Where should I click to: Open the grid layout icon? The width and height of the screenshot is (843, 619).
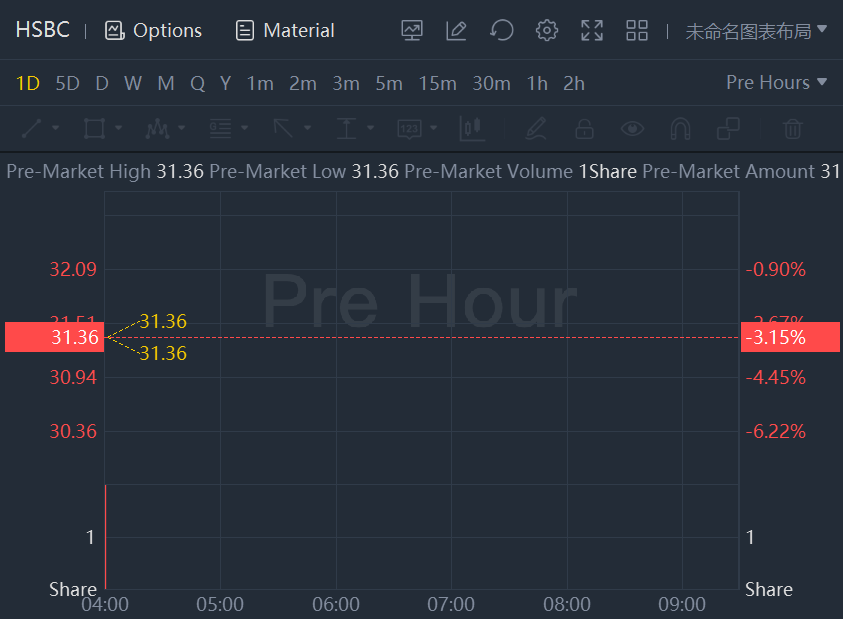pyautogui.click(x=637, y=31)
